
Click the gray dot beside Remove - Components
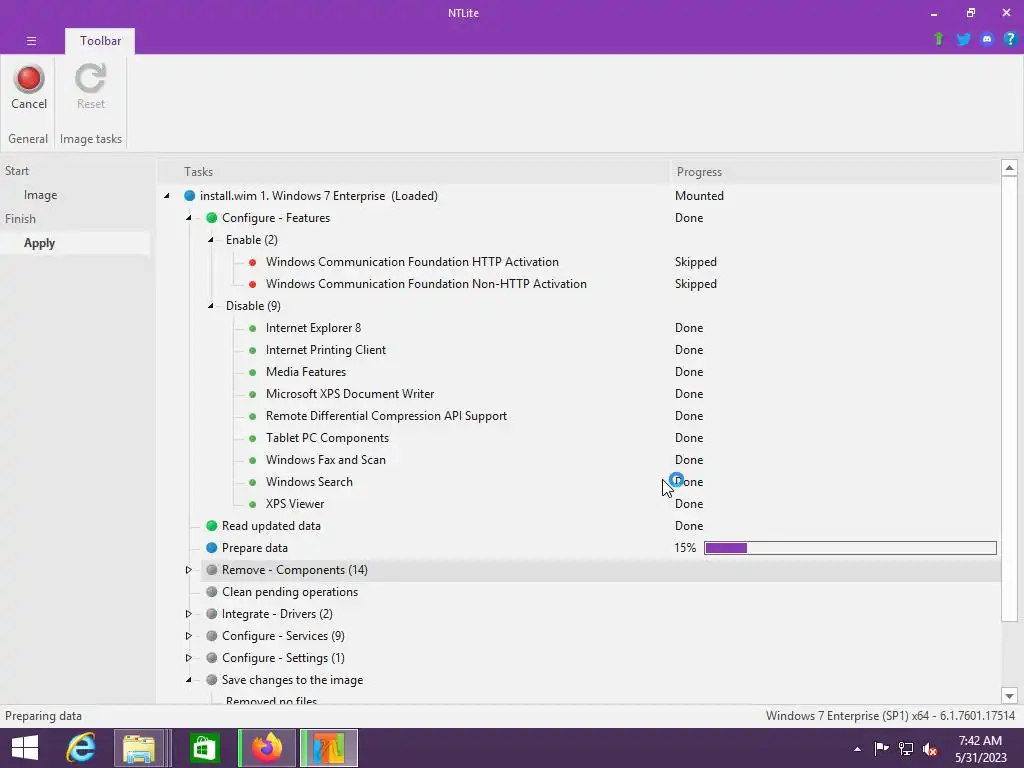[x=212, y=570]
